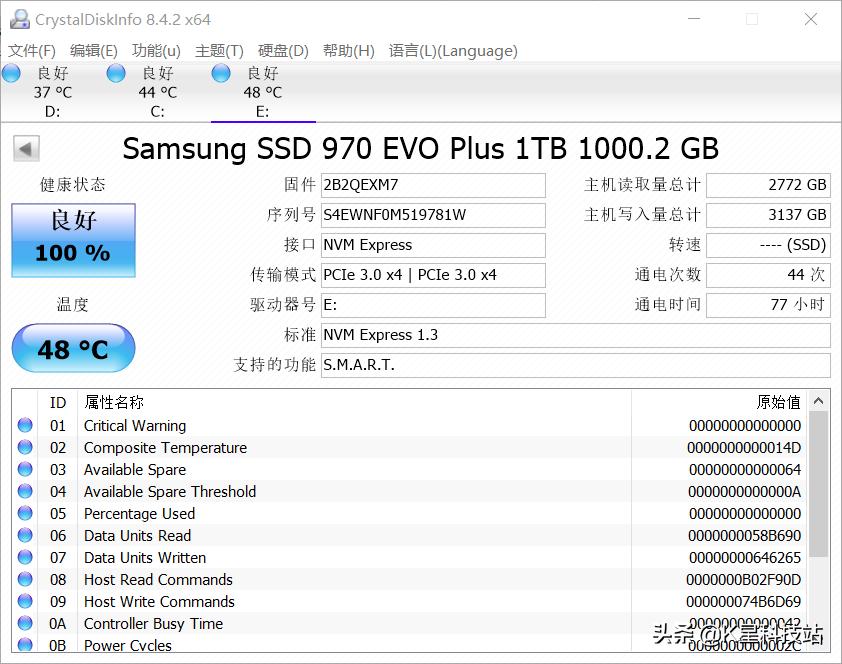842x664 pixels.
Task: Click the back arrow navigation button
Action: (x=24, y=147)
